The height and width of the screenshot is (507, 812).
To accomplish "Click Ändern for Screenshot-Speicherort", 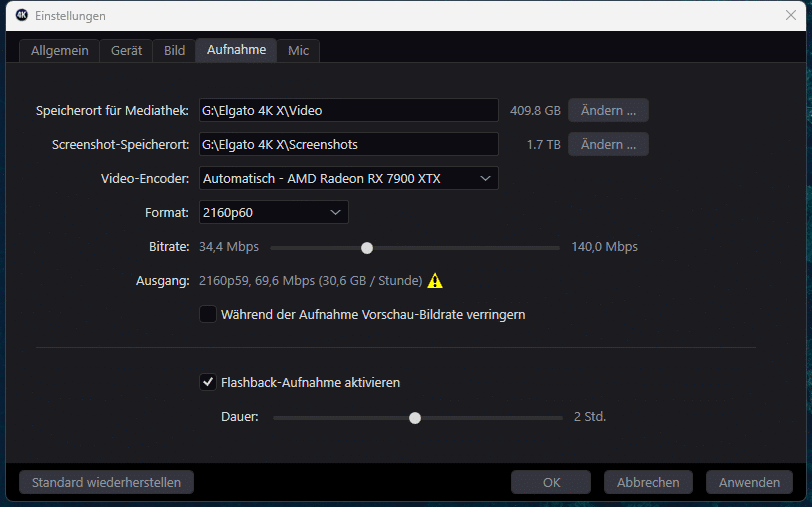I will click(x=608, y=144).
